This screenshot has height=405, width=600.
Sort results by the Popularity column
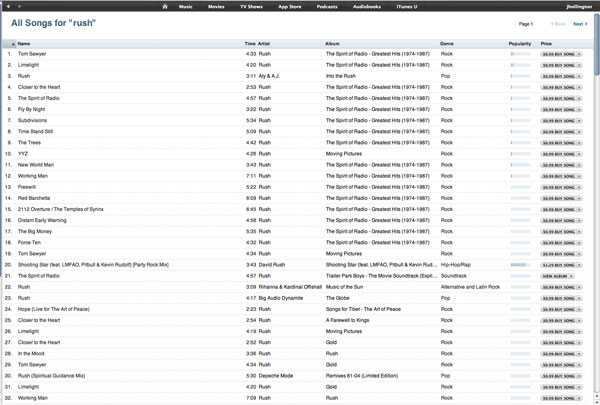520,44
